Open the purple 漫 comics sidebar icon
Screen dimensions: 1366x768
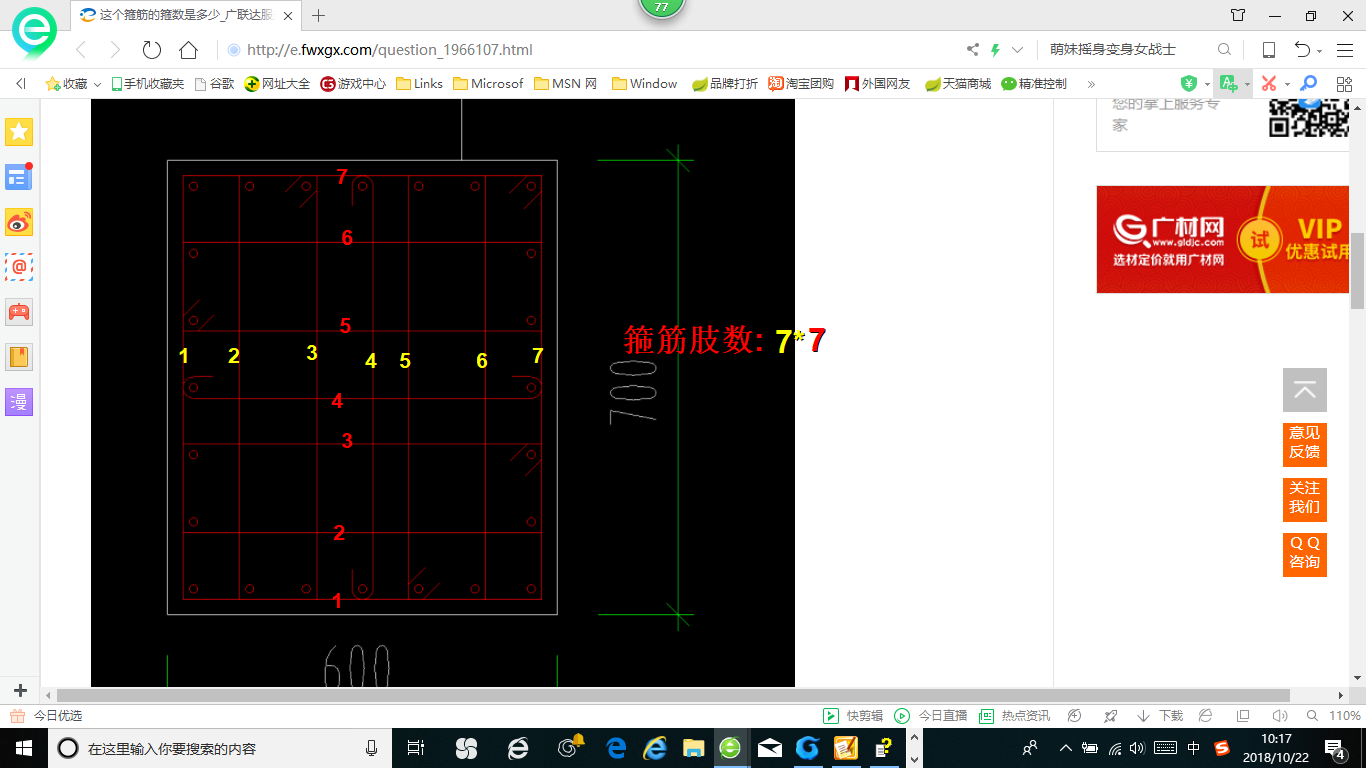point(19,402)
